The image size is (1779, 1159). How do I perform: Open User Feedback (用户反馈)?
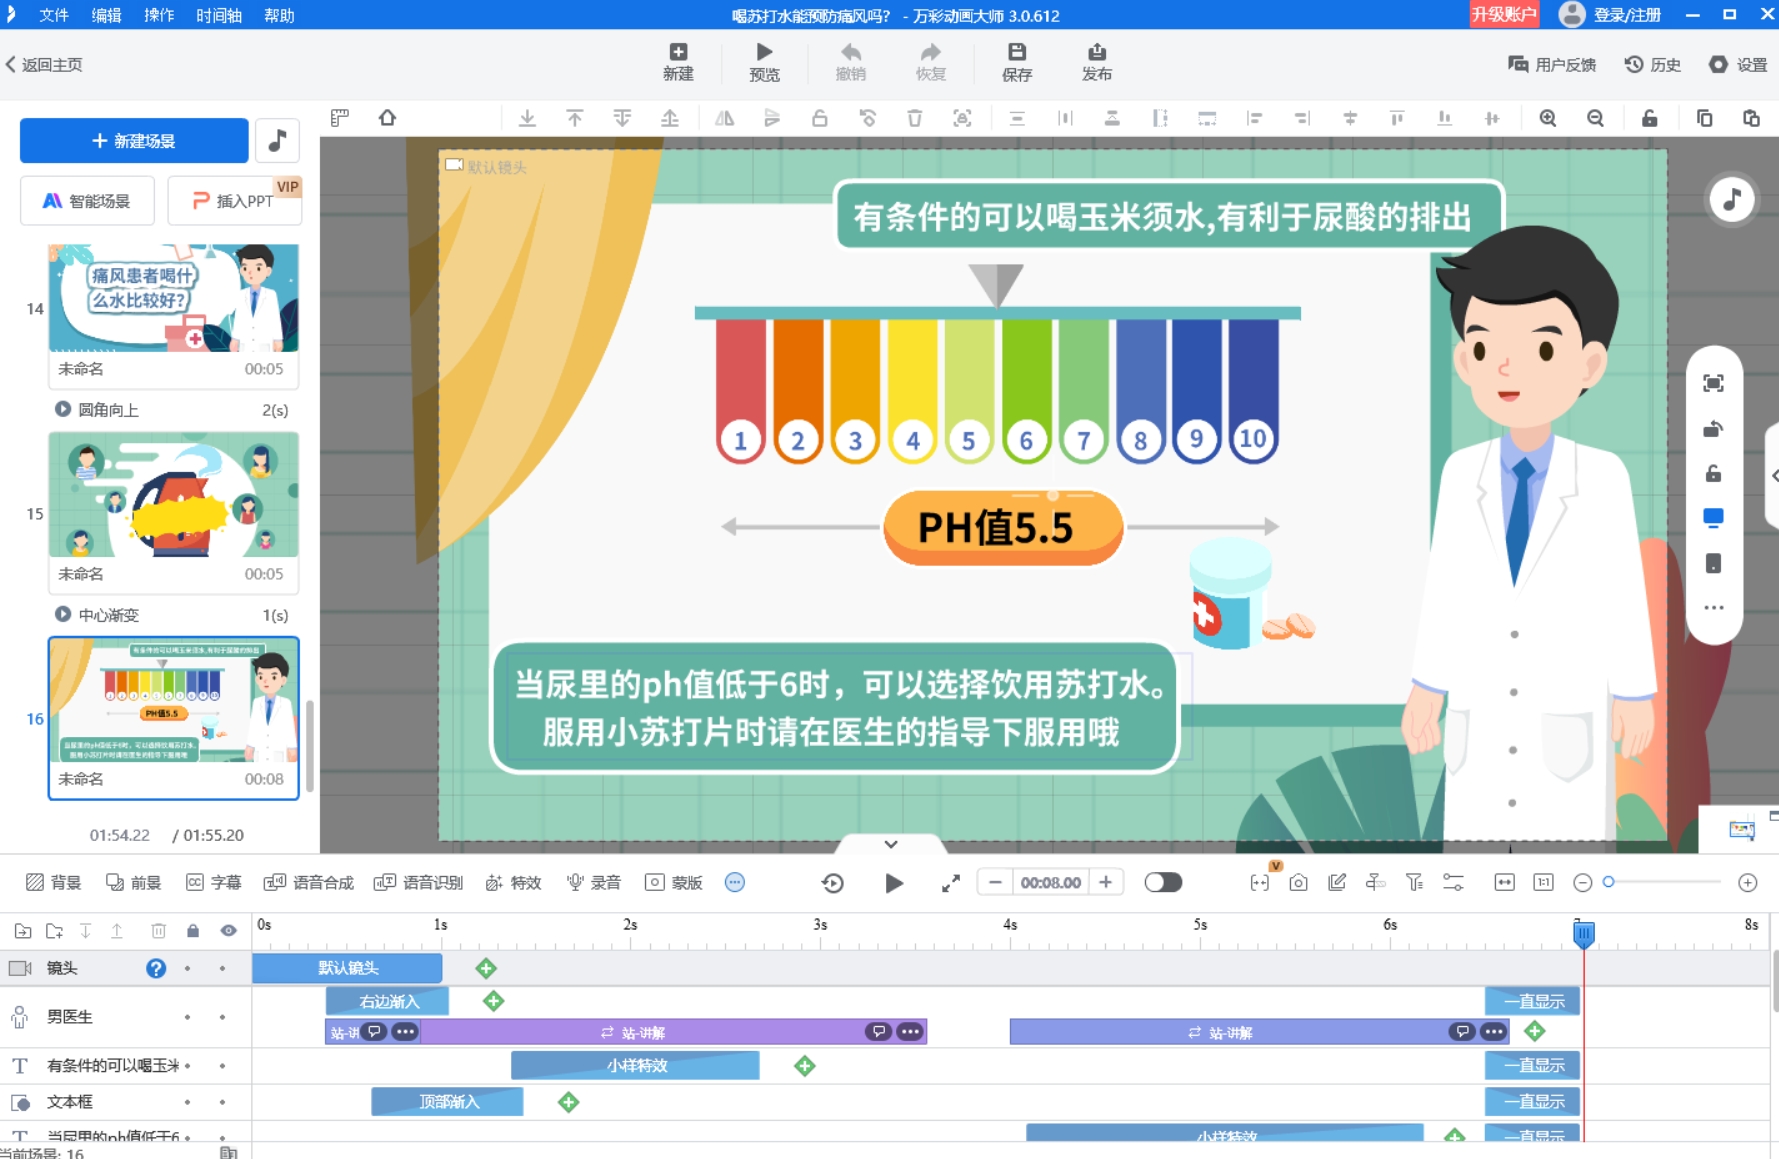[1551, 65]
